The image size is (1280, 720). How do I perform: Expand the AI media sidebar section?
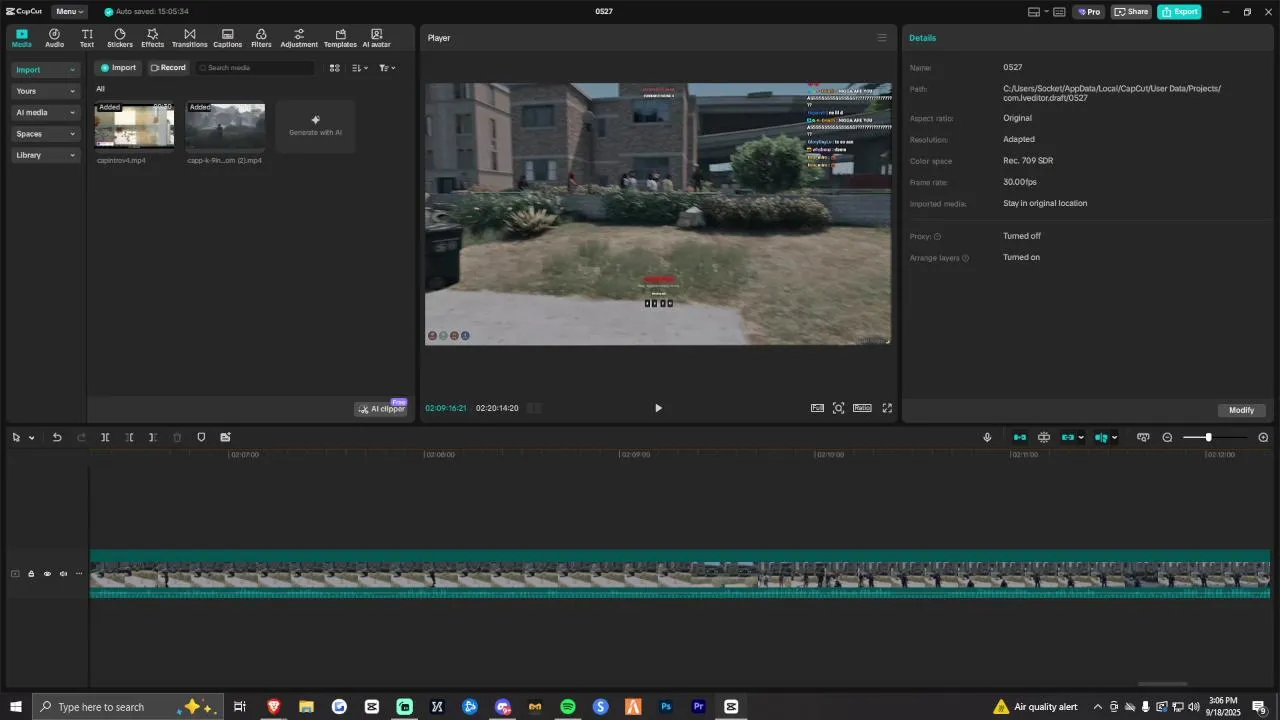[x=46, y=113]
